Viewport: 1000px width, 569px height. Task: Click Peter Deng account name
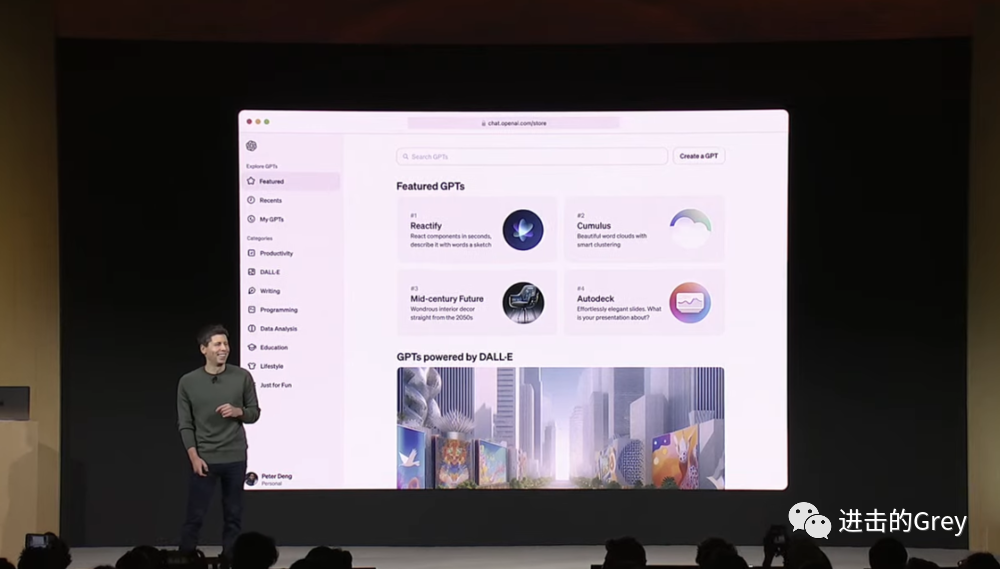click(277, 477)
